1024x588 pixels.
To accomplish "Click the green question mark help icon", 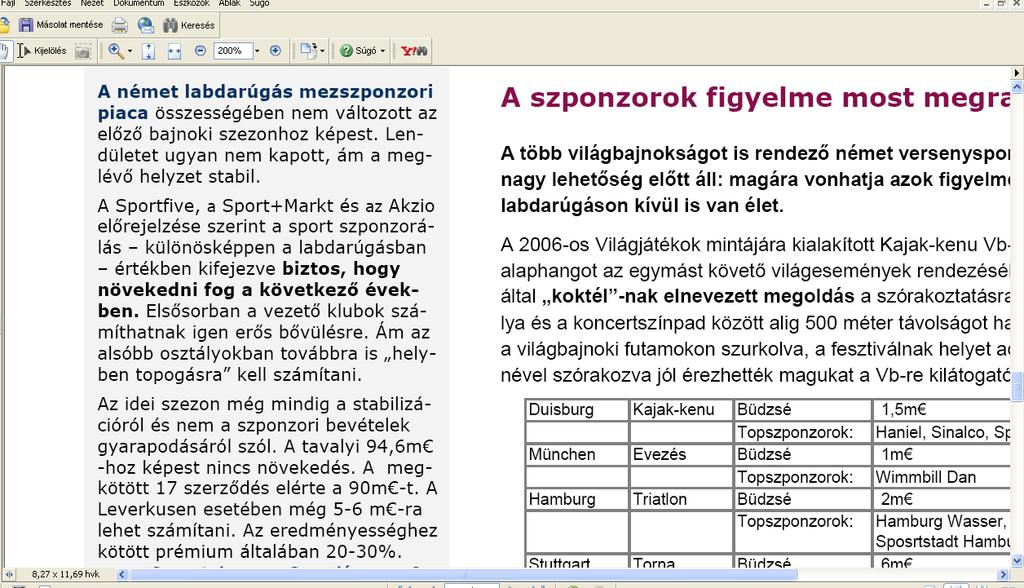I will (x=346, y=51).
